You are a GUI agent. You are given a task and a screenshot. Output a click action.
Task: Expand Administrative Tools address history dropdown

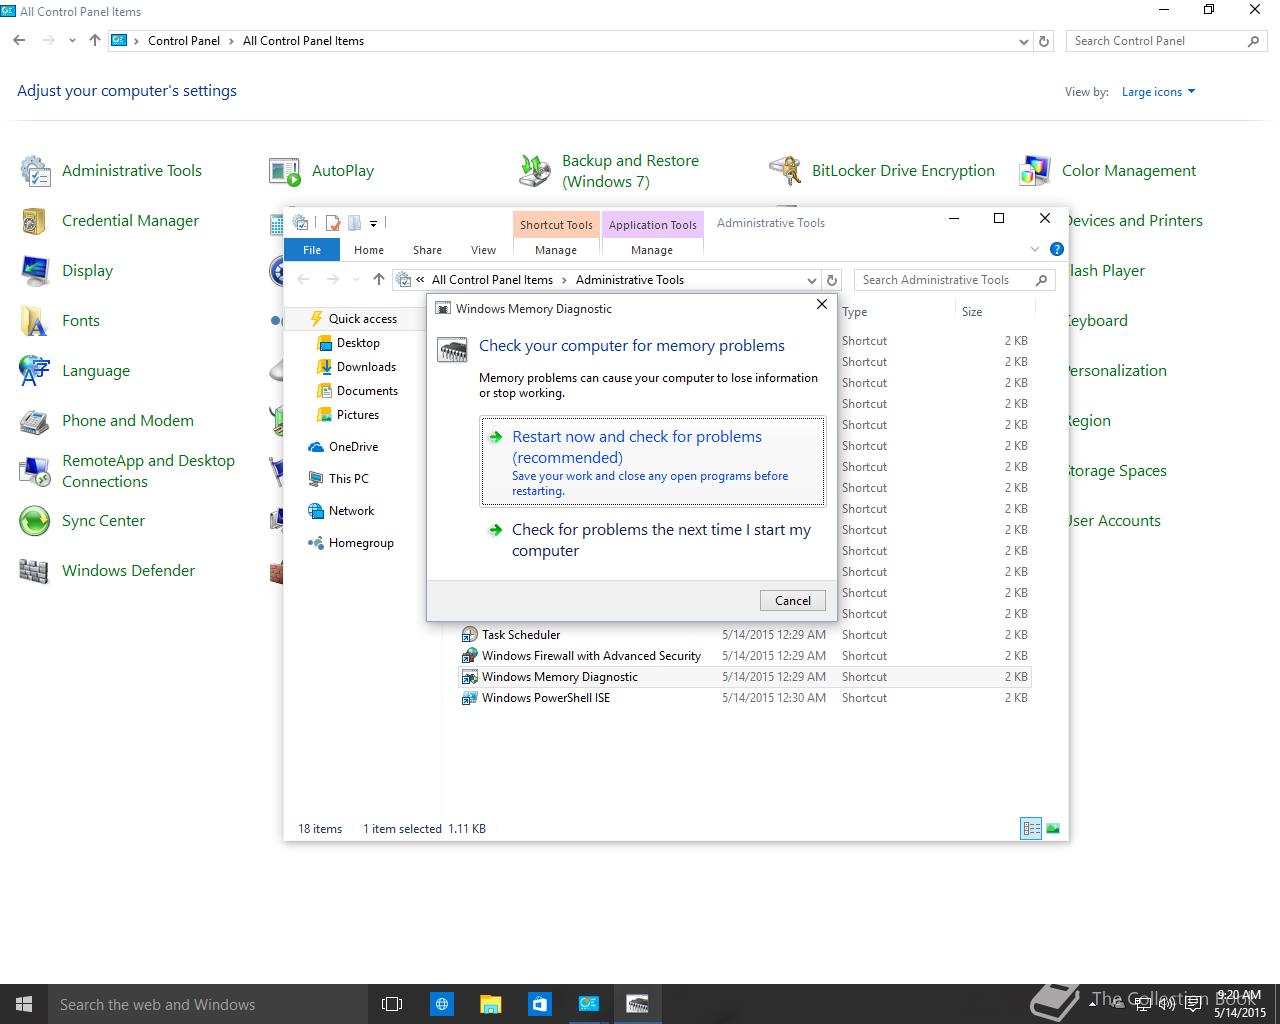(x=811, y=281)
